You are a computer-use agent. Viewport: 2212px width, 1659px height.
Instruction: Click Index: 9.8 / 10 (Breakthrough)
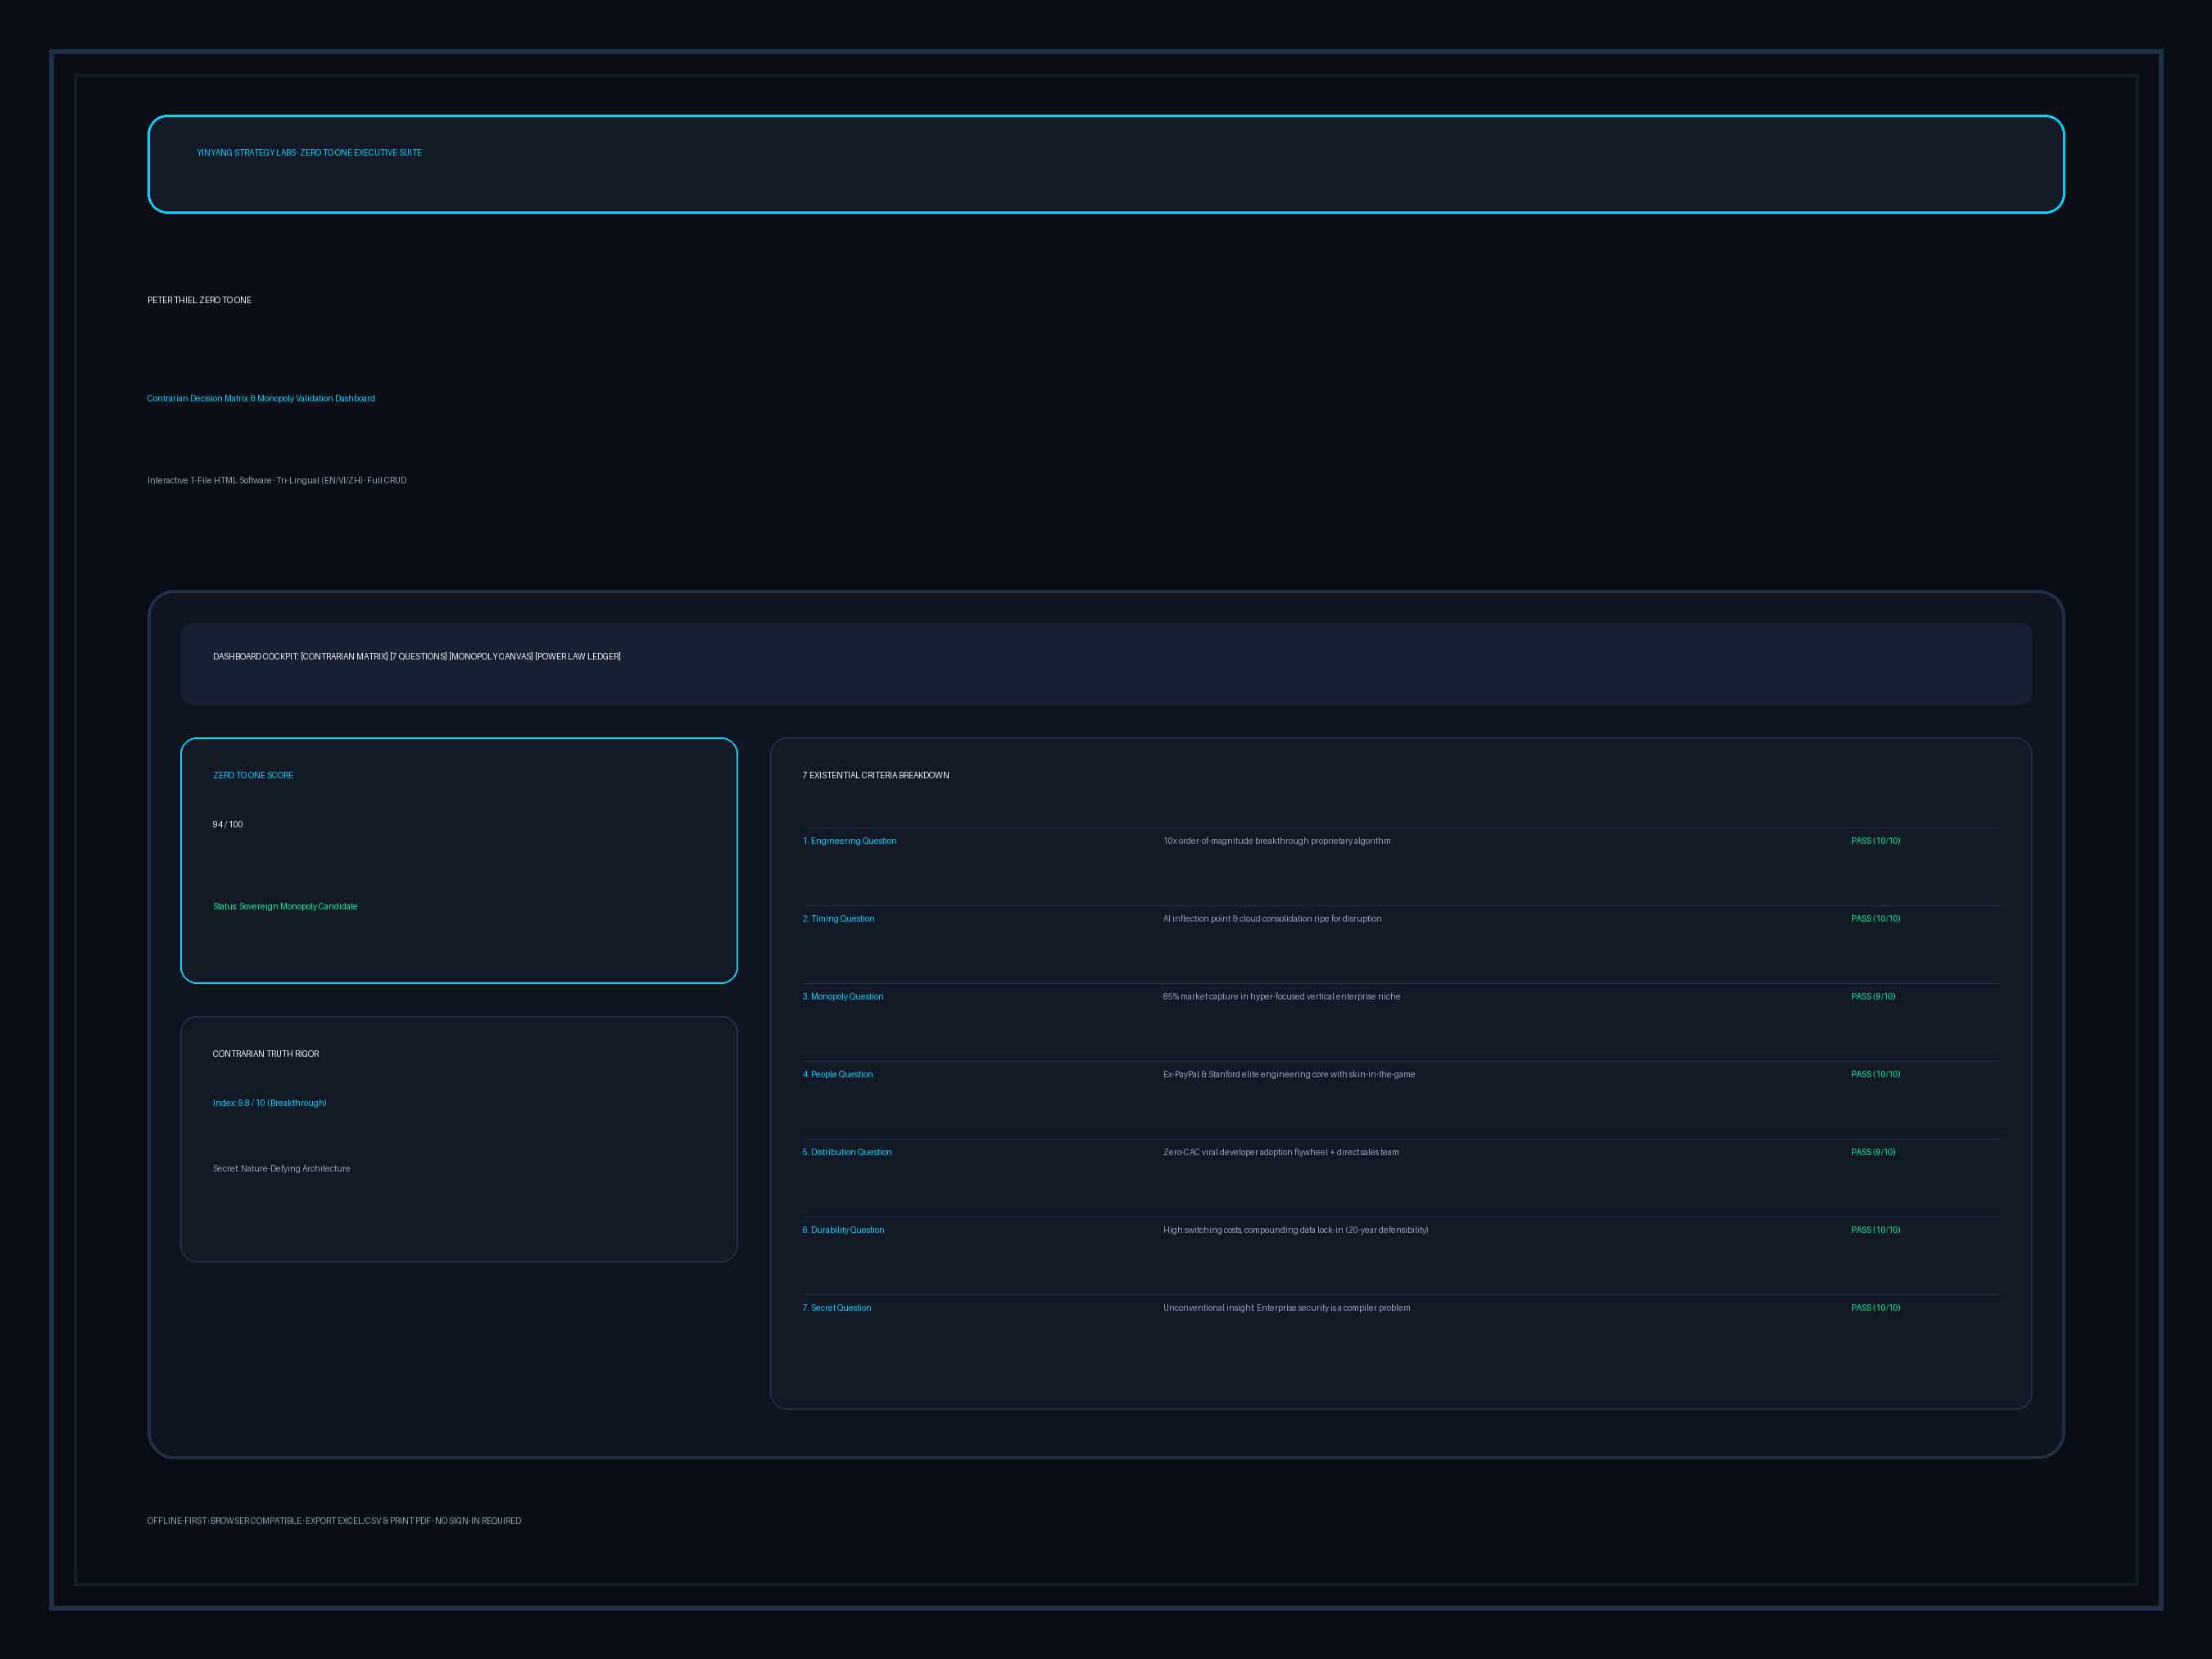270,1103
